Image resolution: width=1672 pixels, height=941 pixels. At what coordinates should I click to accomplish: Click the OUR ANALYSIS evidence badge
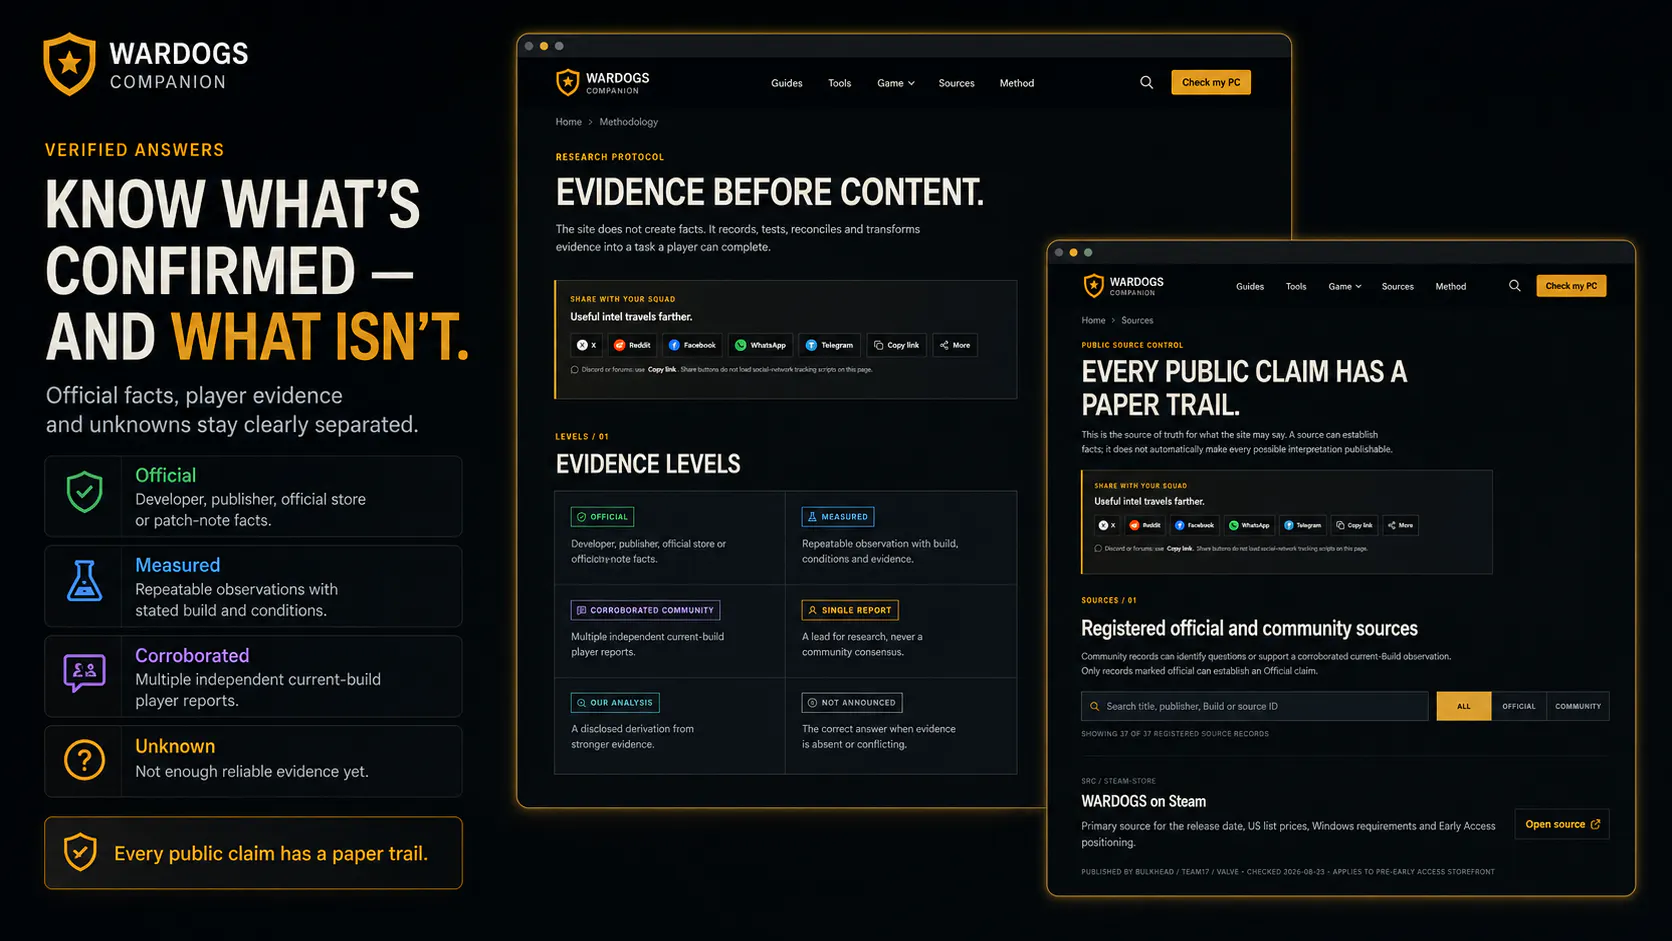pyautogui.click(x=615, y=703)
